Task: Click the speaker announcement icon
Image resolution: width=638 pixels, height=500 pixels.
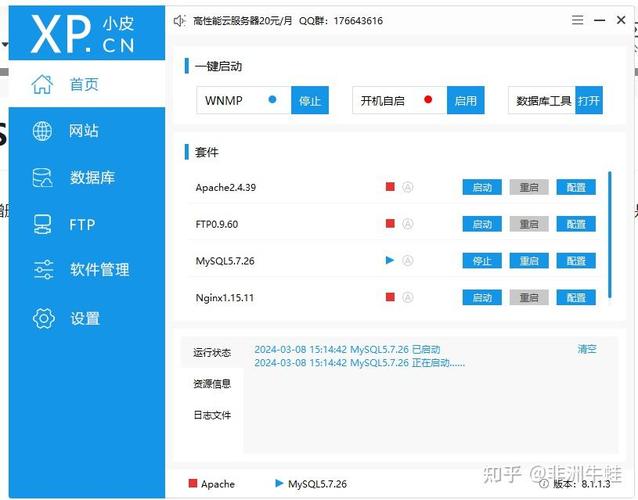Action: [179, 20]
